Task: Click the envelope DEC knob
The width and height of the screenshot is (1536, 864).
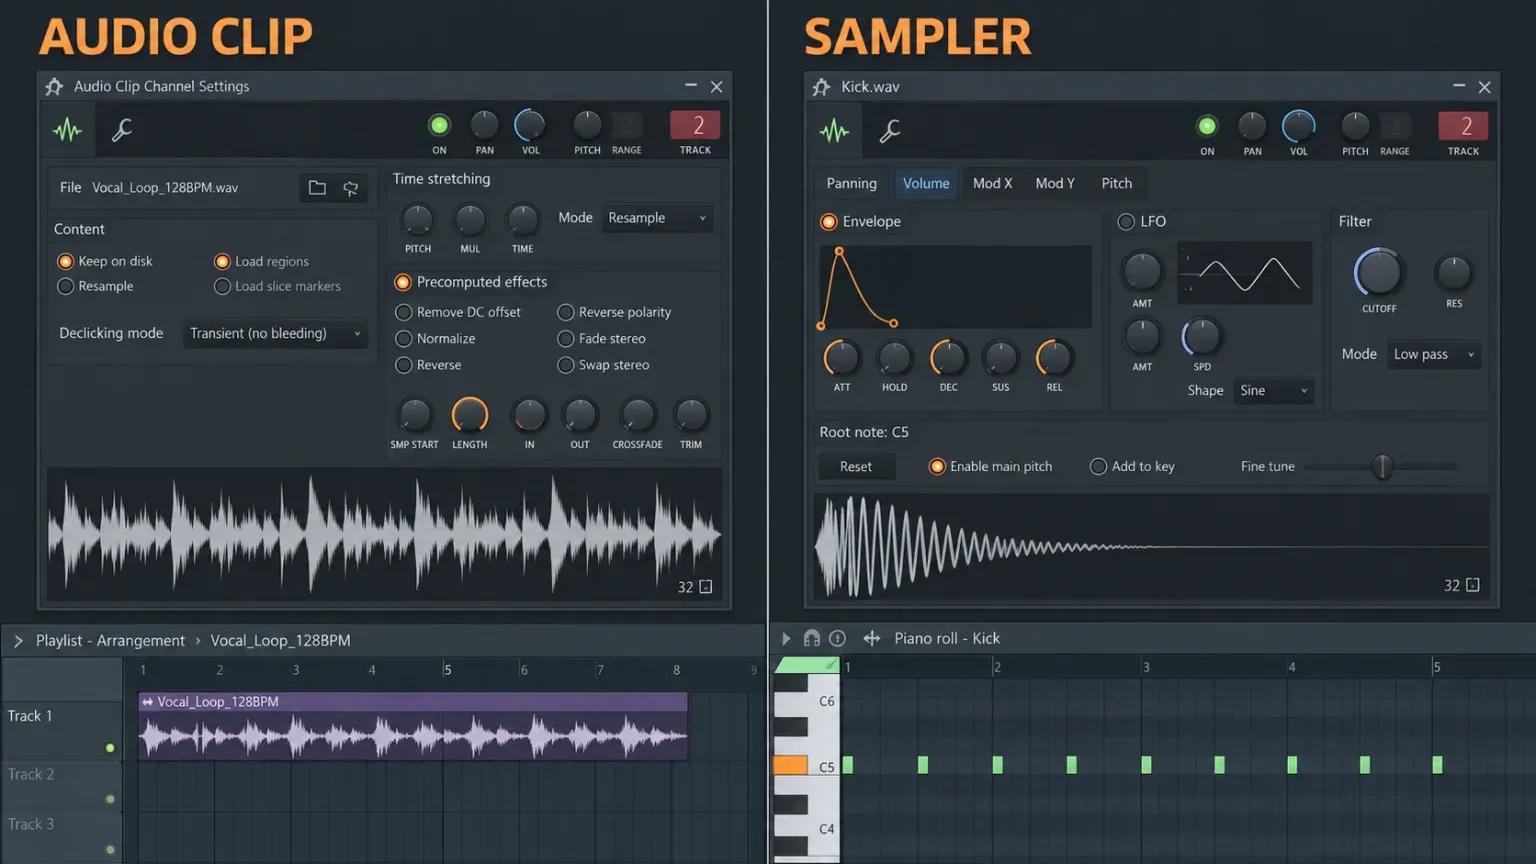Action: coord(947,358)
